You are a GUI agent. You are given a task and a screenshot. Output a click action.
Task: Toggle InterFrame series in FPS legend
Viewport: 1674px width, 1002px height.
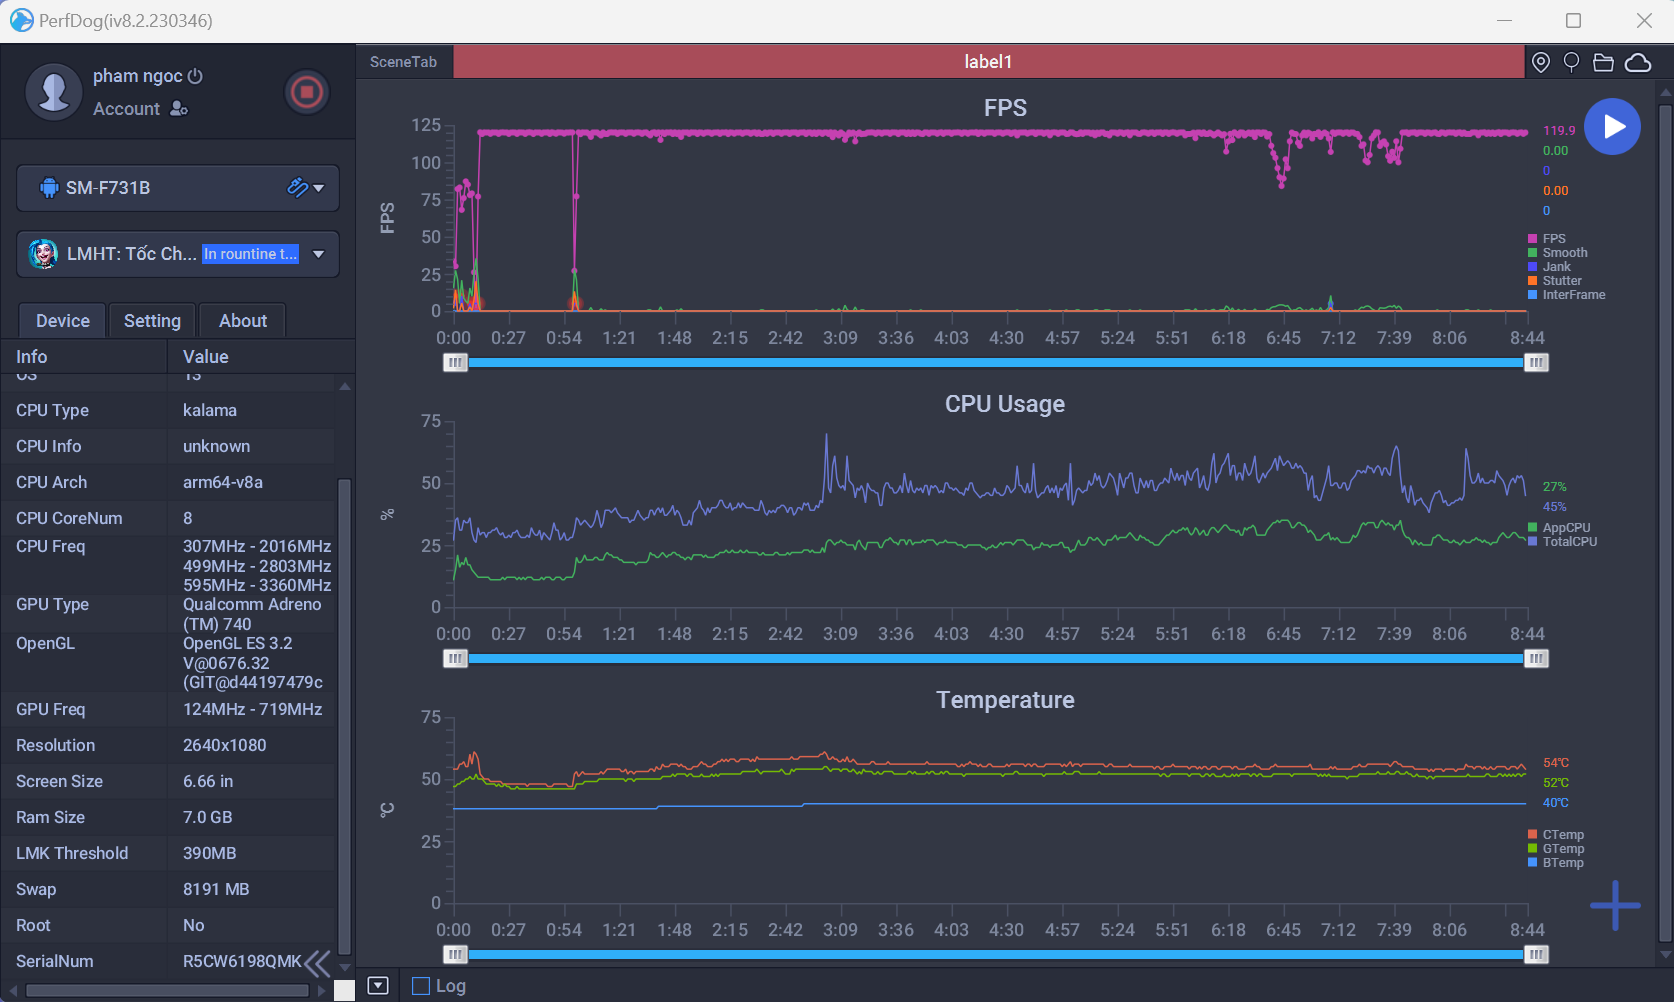[1566, 295]
